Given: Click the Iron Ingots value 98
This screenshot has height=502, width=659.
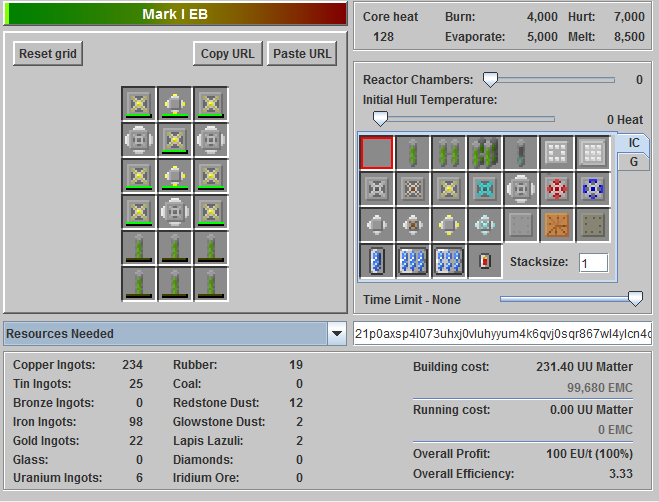Looking at the screenshot, I should pyautogui.click(x=136, y=421).
